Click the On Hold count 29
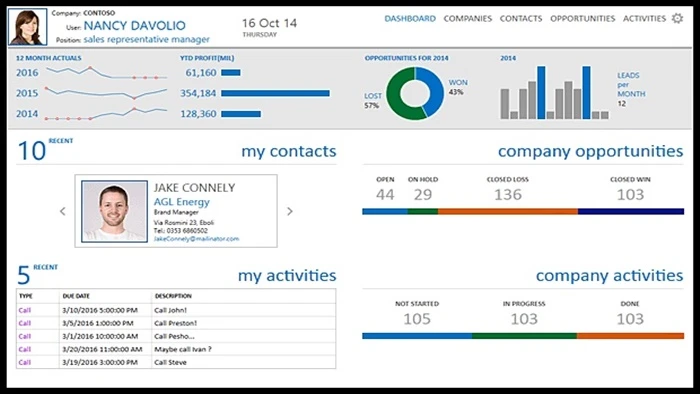 coord(423,195)
